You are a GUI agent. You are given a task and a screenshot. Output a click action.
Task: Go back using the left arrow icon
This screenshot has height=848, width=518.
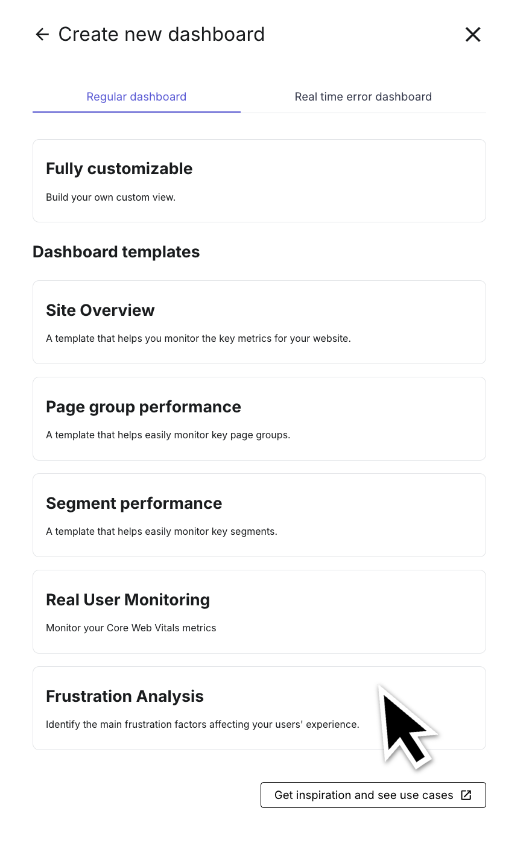coord(42,35)
